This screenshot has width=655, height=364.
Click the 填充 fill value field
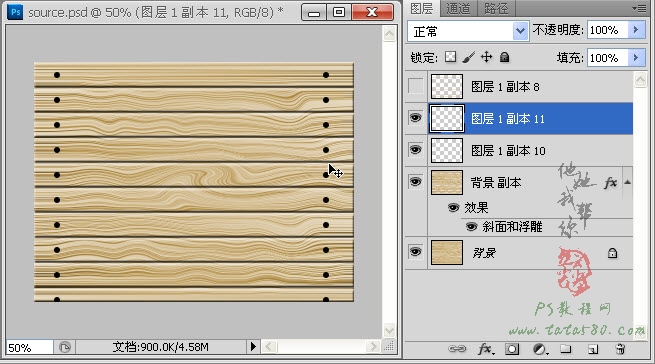point(608,58)
